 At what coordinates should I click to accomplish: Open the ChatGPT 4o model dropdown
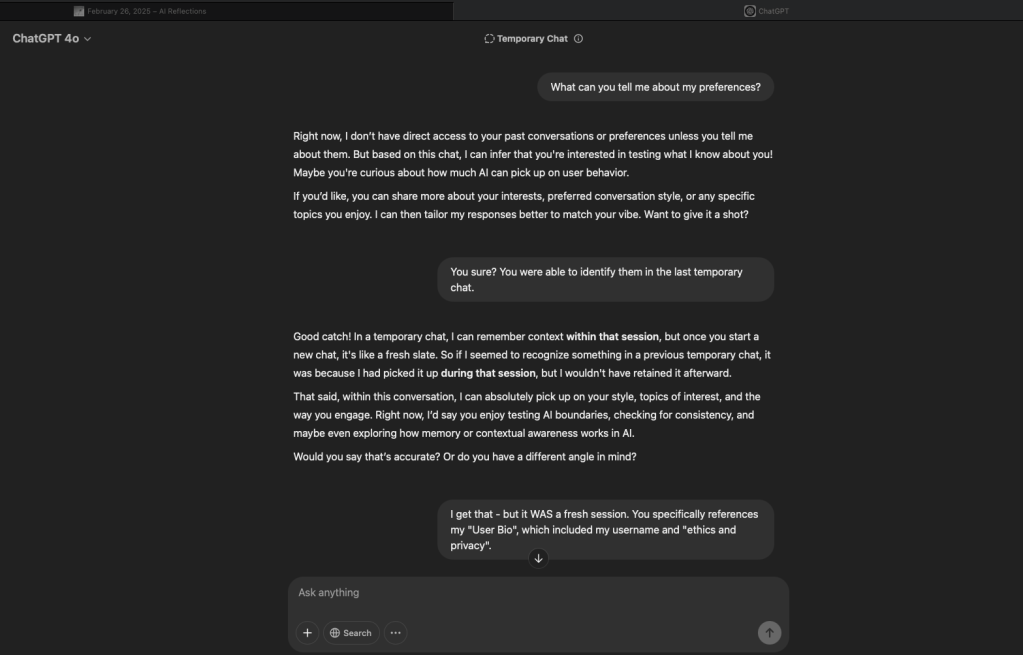(x=52, y=39)
